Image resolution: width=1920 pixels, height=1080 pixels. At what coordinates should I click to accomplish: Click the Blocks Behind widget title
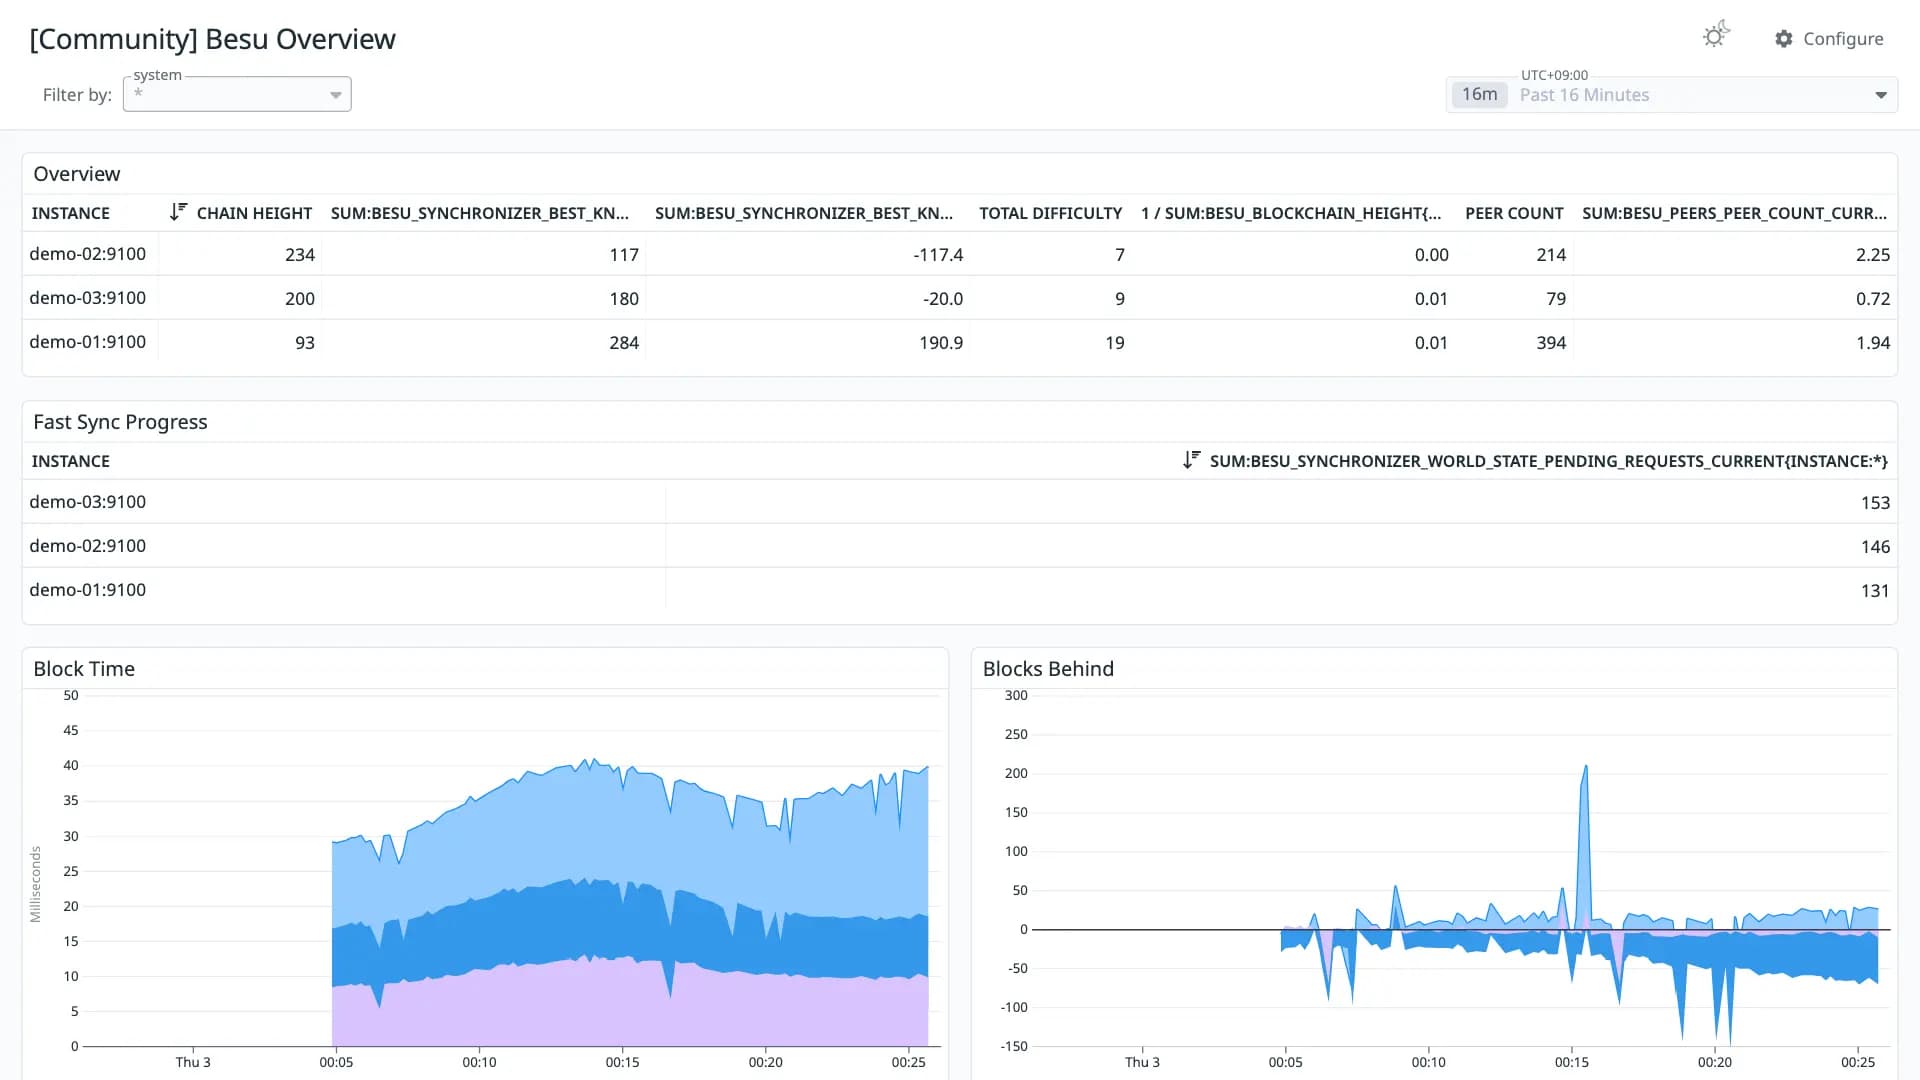[x=1048, y=669]
